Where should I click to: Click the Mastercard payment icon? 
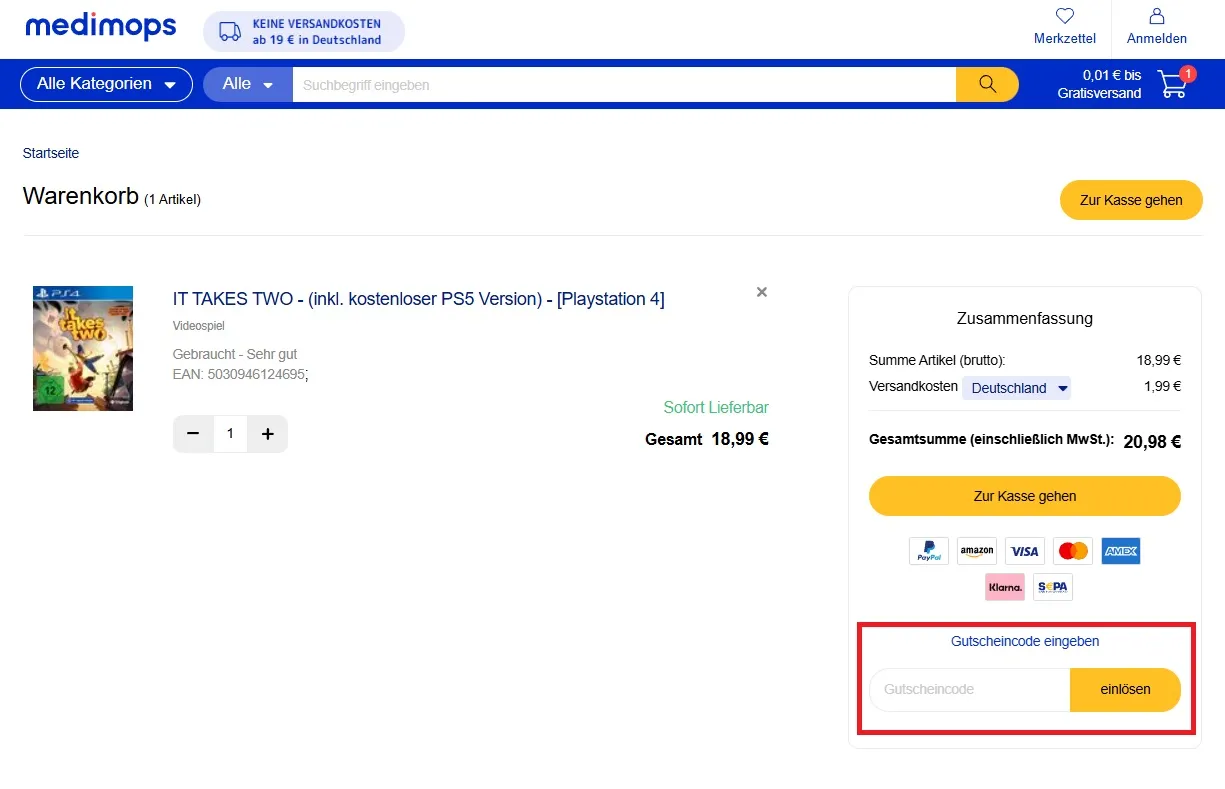tap(1072, 551)
